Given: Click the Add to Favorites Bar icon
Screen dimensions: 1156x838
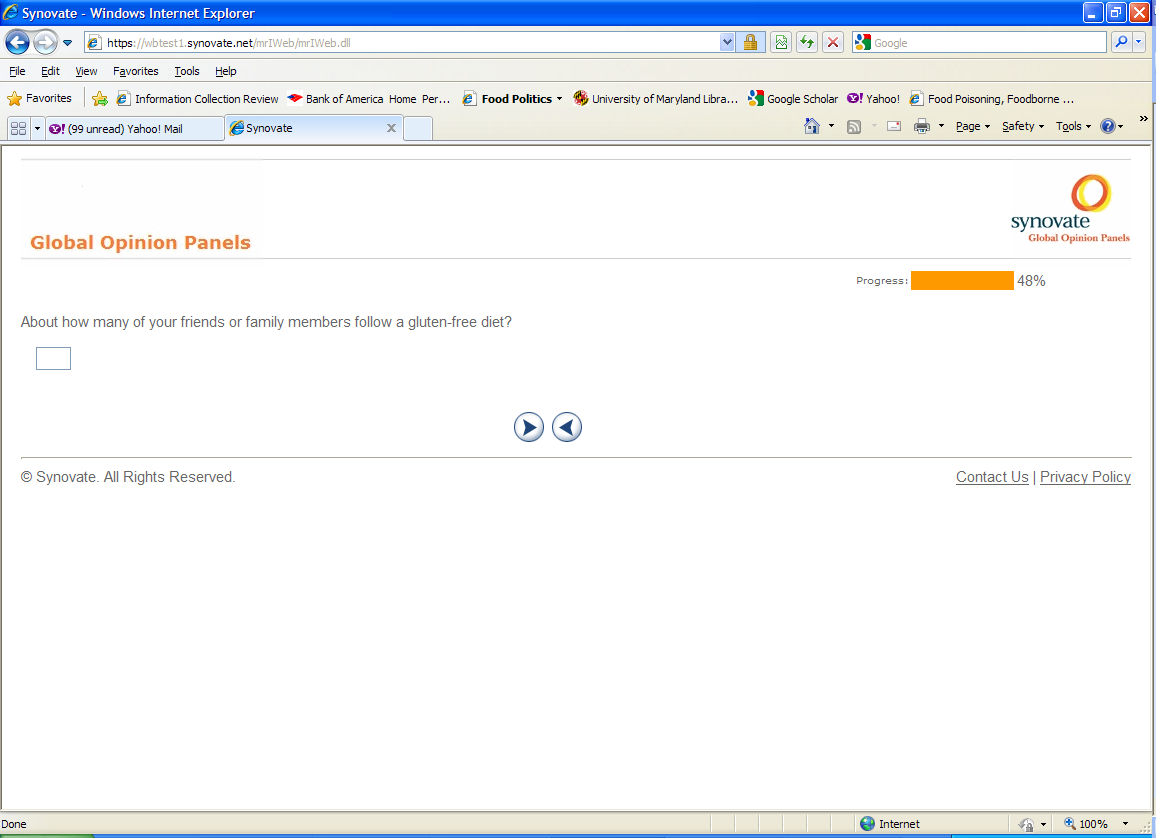Looking at the screenshot, I should click(x=100, y=99).
